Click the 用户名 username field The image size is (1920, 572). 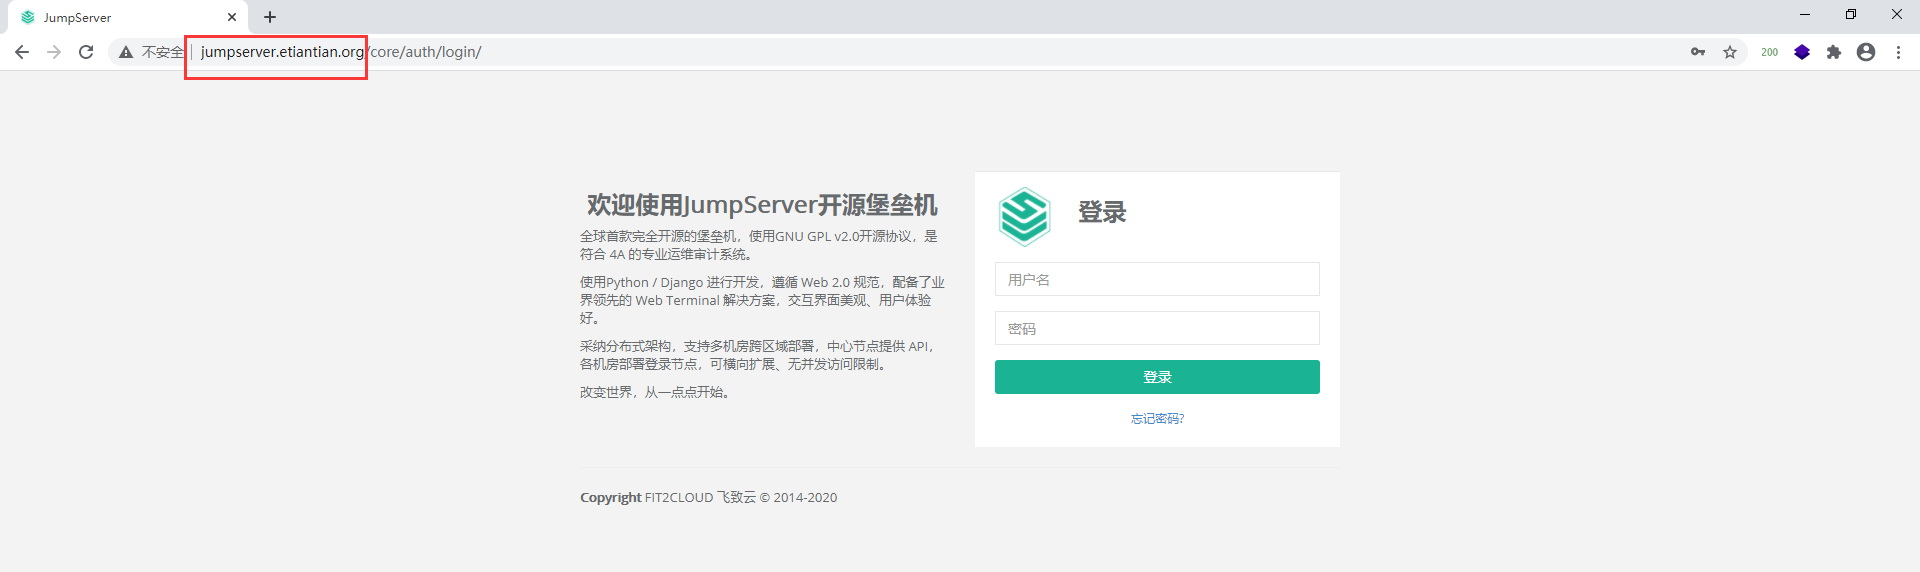(x=1157, y=279)
